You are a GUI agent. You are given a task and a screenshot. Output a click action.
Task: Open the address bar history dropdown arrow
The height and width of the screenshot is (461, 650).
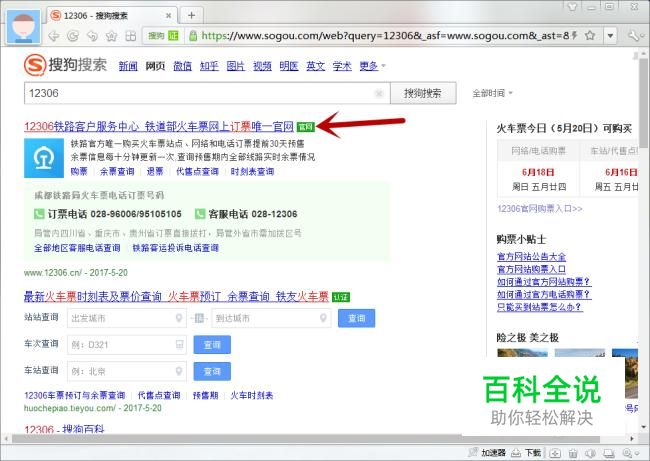coord(610,36)
